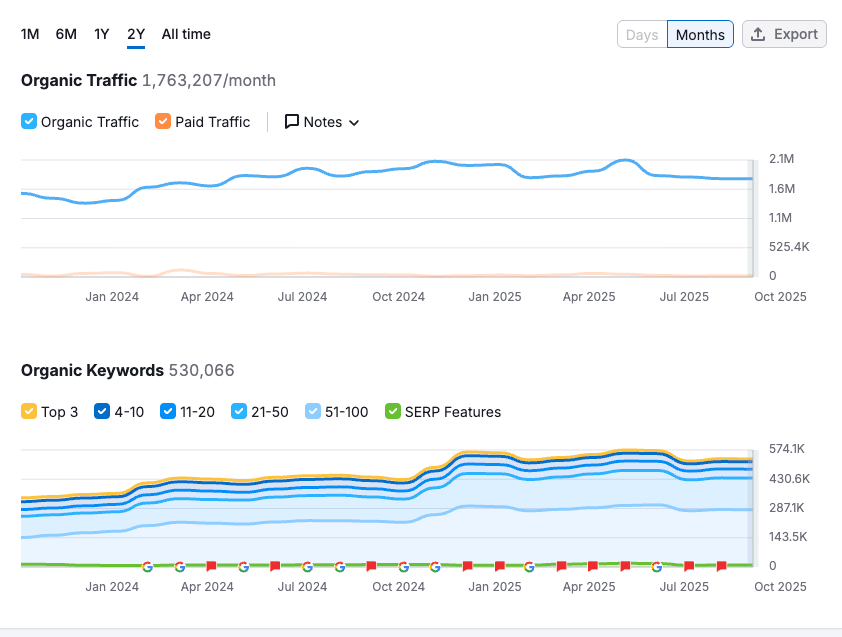Toggle the Paid Traffic checkbox
This screenshot has height=637, width=842.
(x=163, y=122)
